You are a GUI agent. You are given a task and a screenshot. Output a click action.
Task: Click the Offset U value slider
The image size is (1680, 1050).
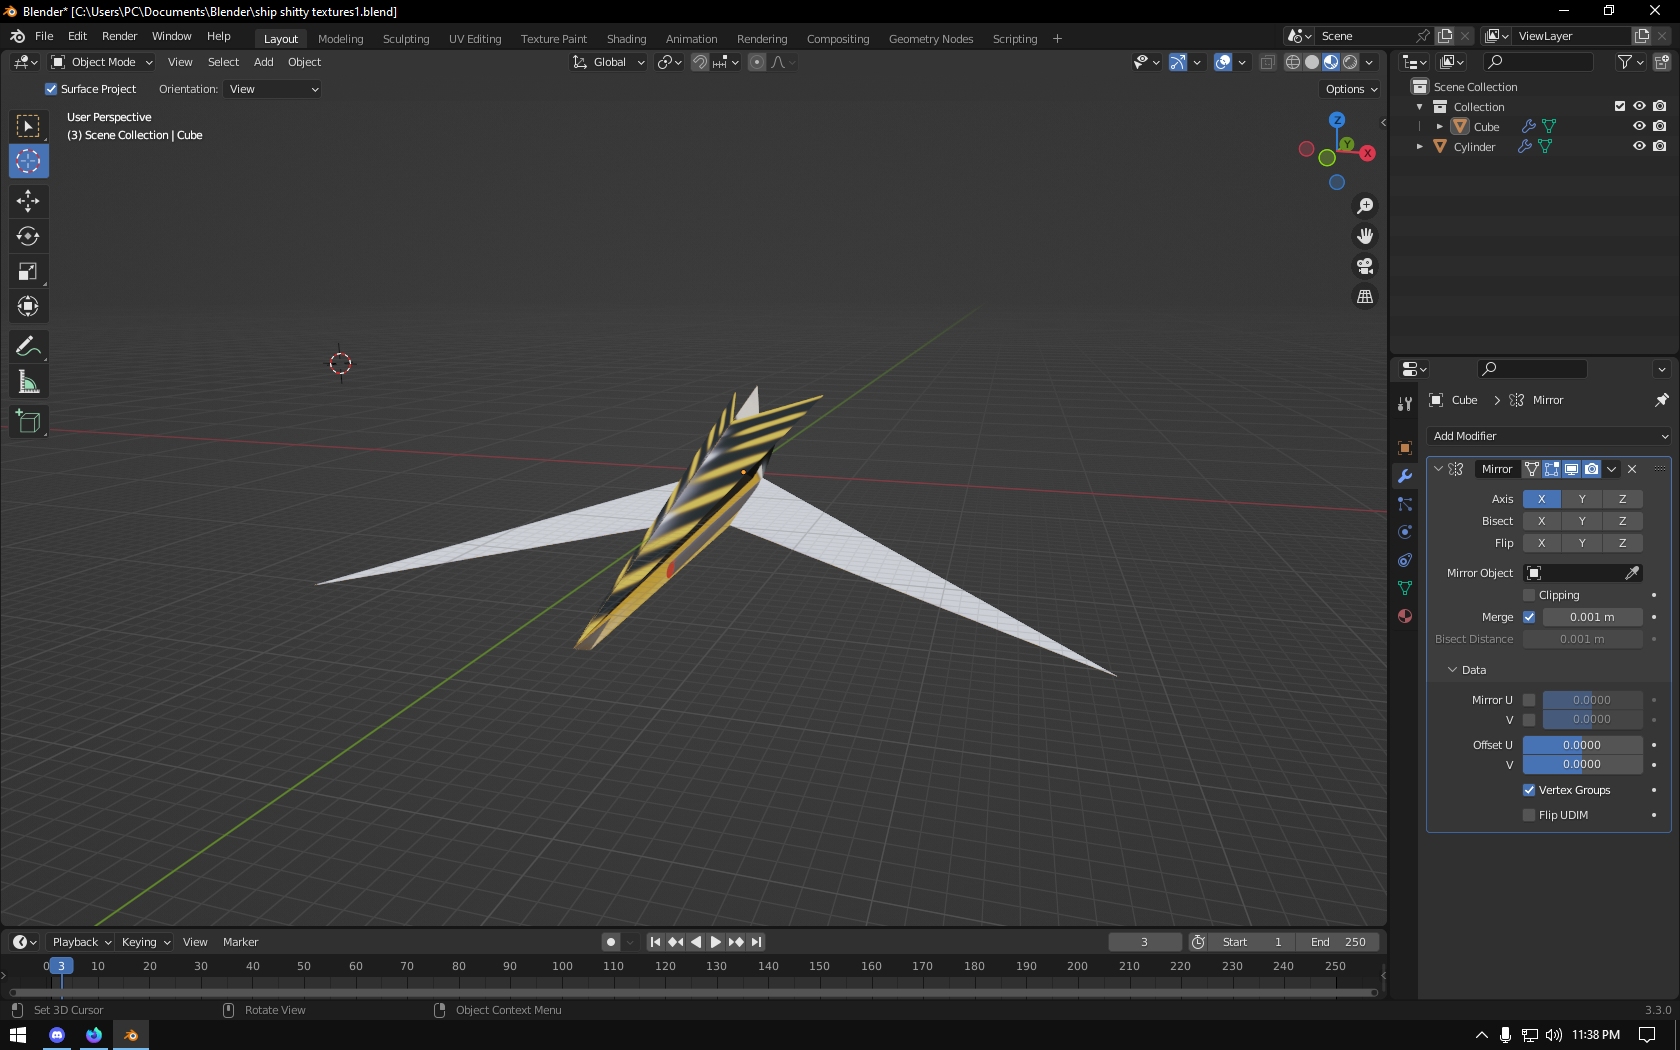click(1582, 745)
